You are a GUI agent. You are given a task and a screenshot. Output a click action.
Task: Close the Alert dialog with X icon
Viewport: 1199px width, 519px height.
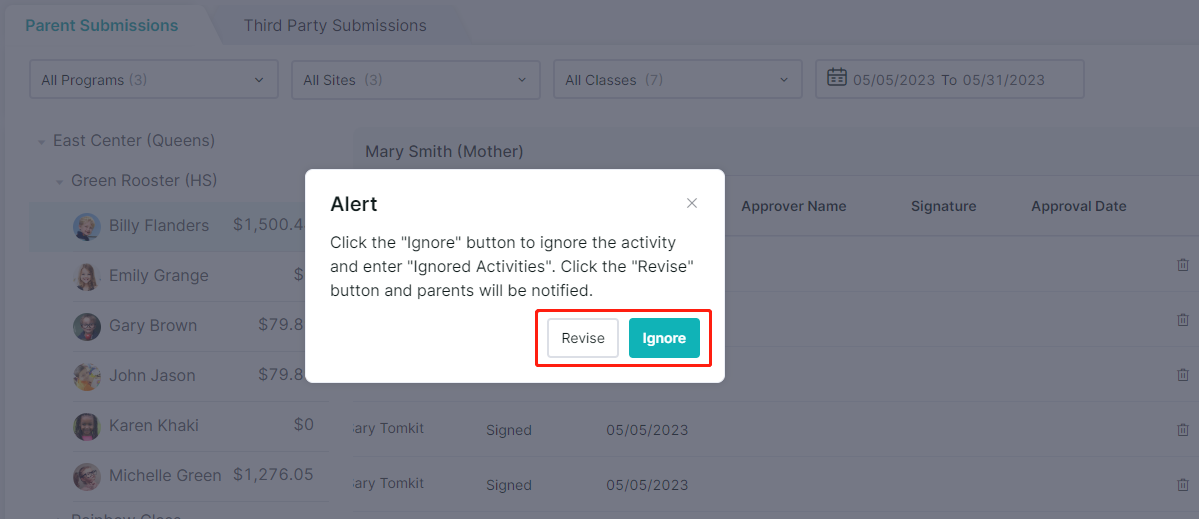692,203
